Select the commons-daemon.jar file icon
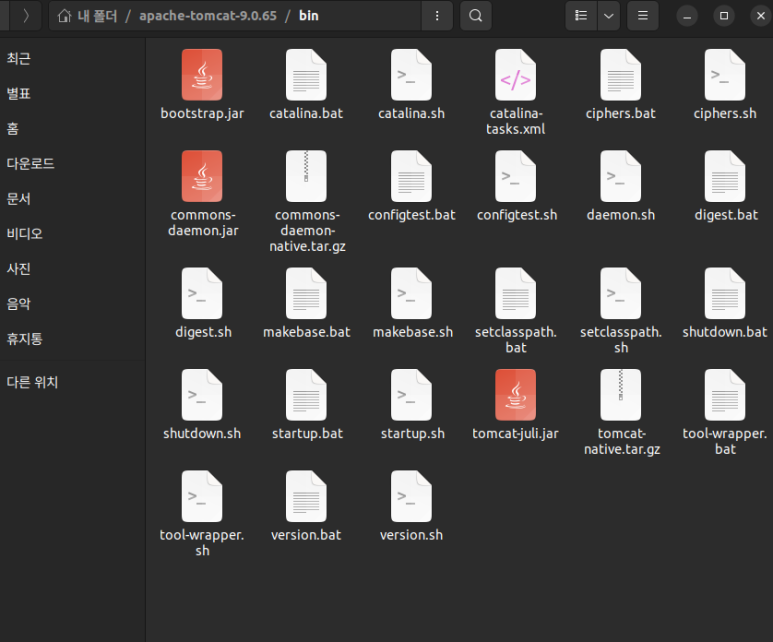This screenshot has width=773, height=642. pyautogui.click(x=202, y=177)
